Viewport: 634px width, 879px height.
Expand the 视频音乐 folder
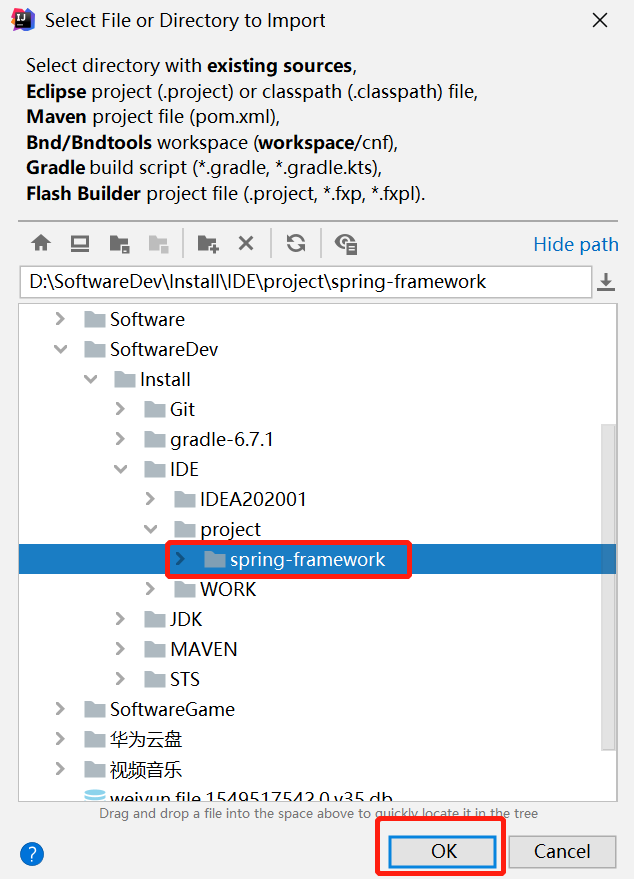[60, 769]
